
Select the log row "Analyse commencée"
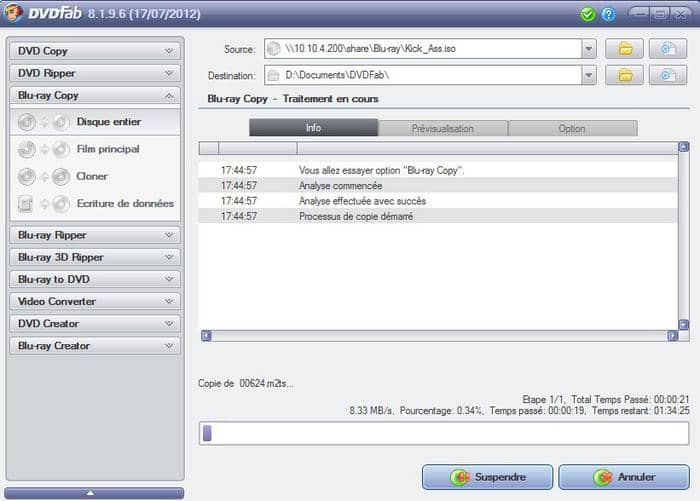[438, 185]
